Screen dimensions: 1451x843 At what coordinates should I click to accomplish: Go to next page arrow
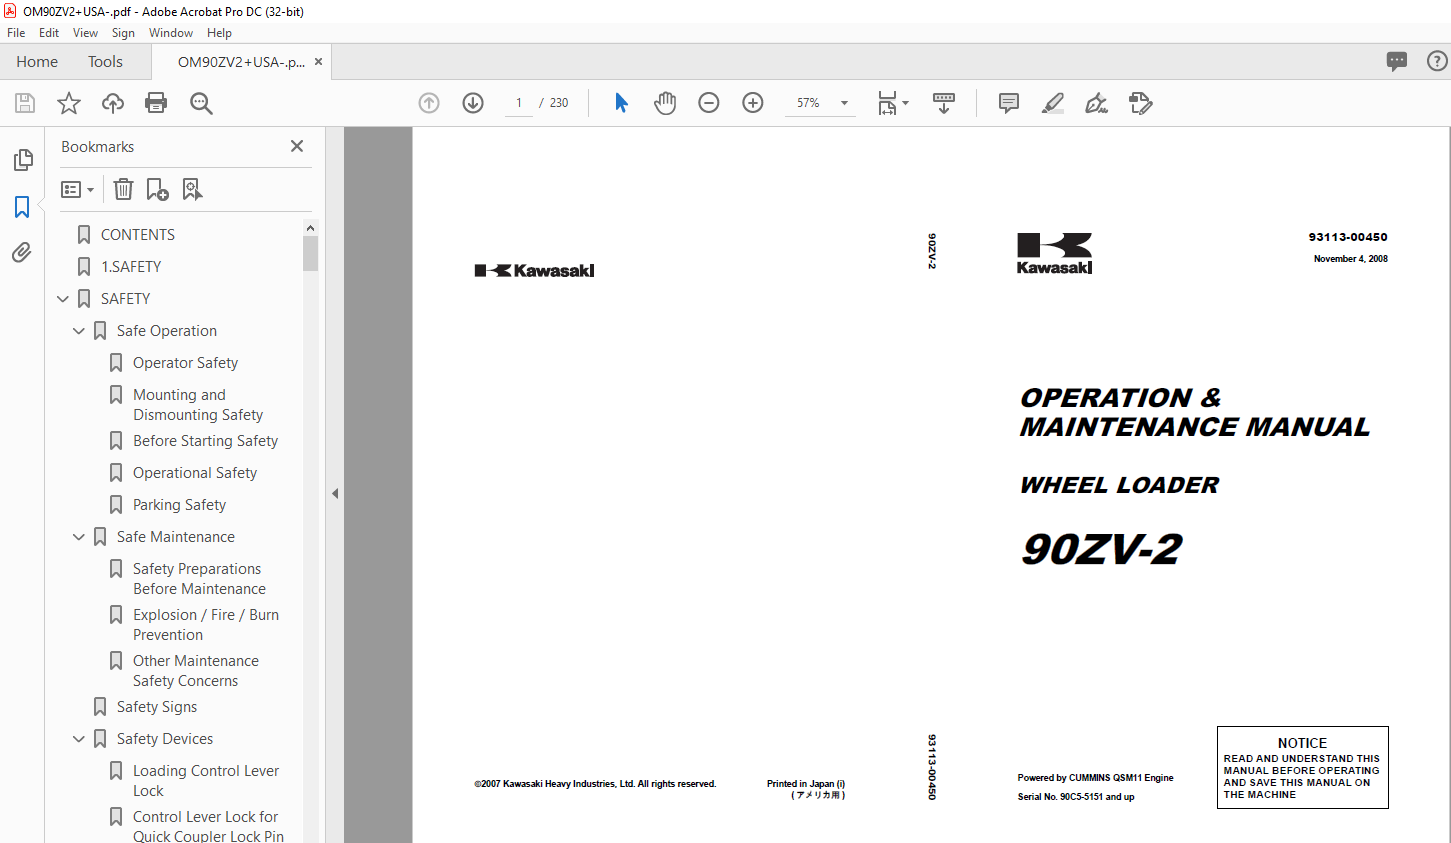tap(473, 103)
